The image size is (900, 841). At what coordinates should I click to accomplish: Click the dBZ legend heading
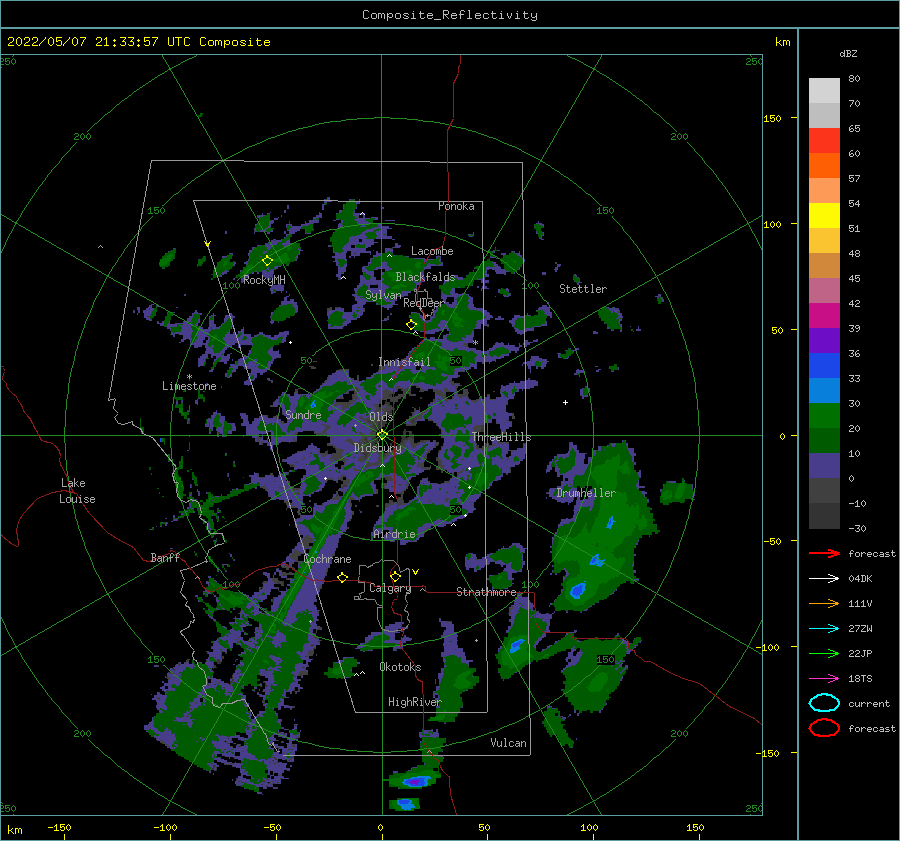[848, 53]
